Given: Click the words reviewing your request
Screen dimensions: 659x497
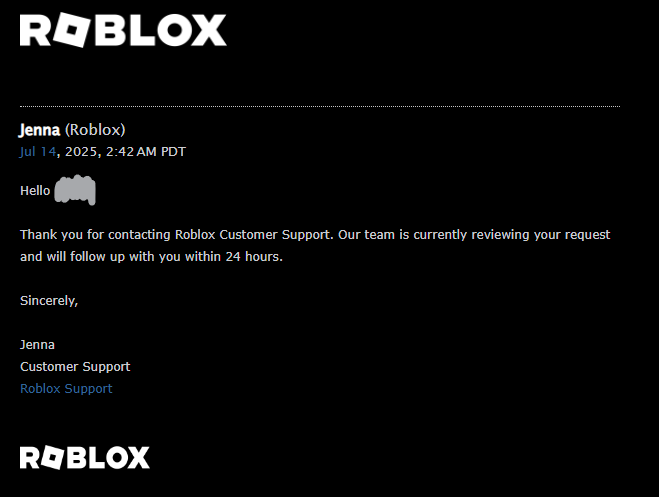Looking at the screenshot, I should tap(540, 234).
